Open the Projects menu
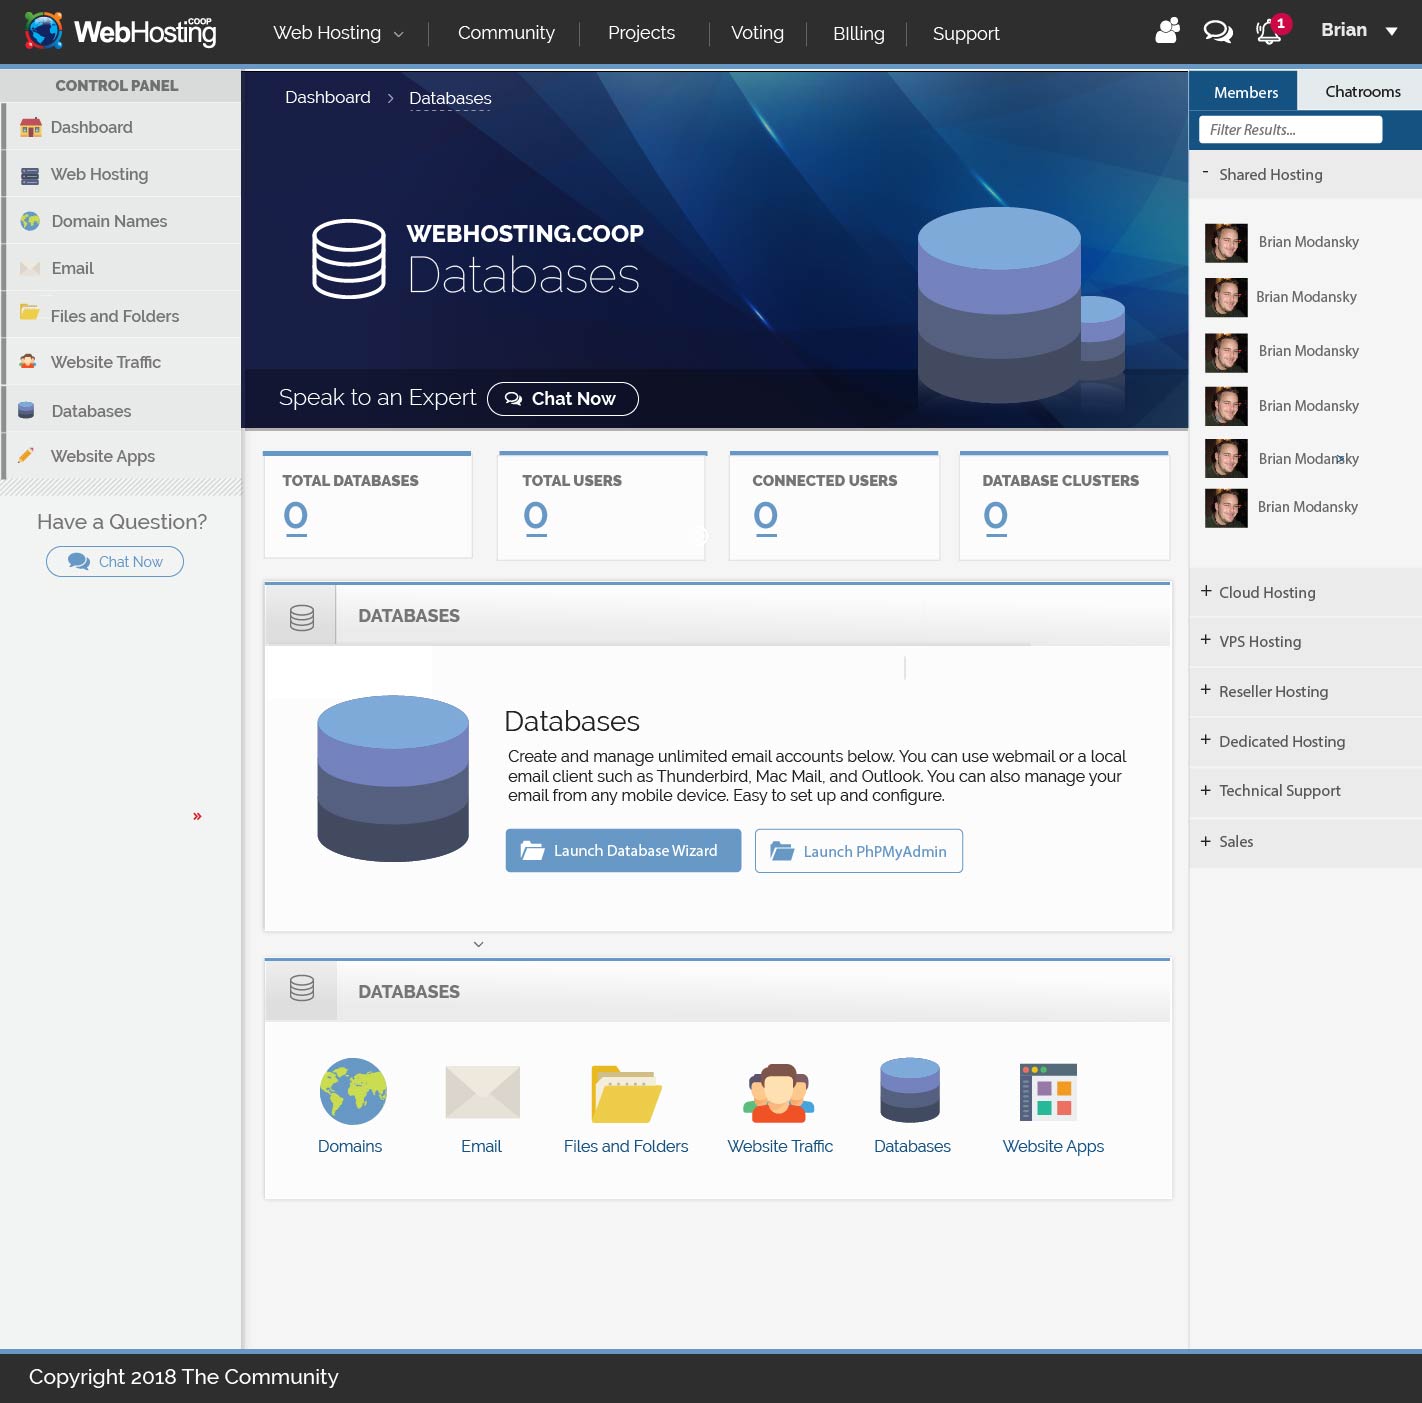 point(641,33)
